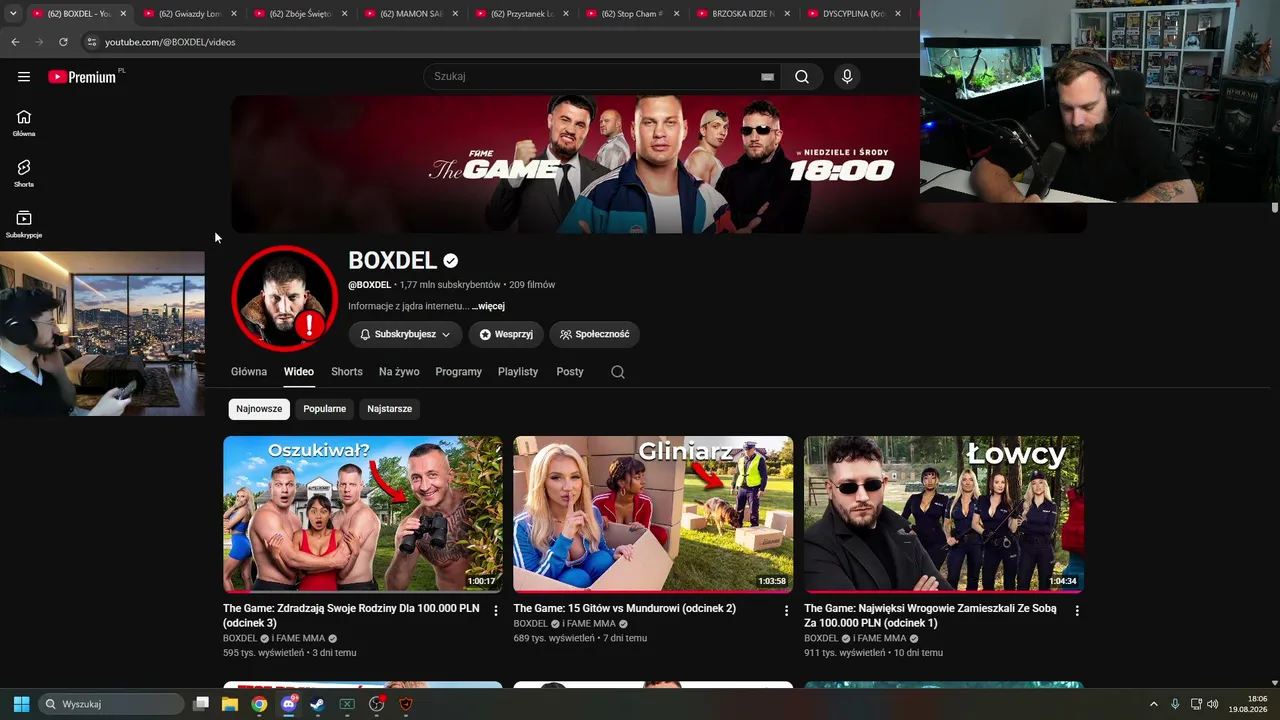Switch to the MAMON browser tab
The width and height of the screenshot is (1280, 720).
click(411, 14)
